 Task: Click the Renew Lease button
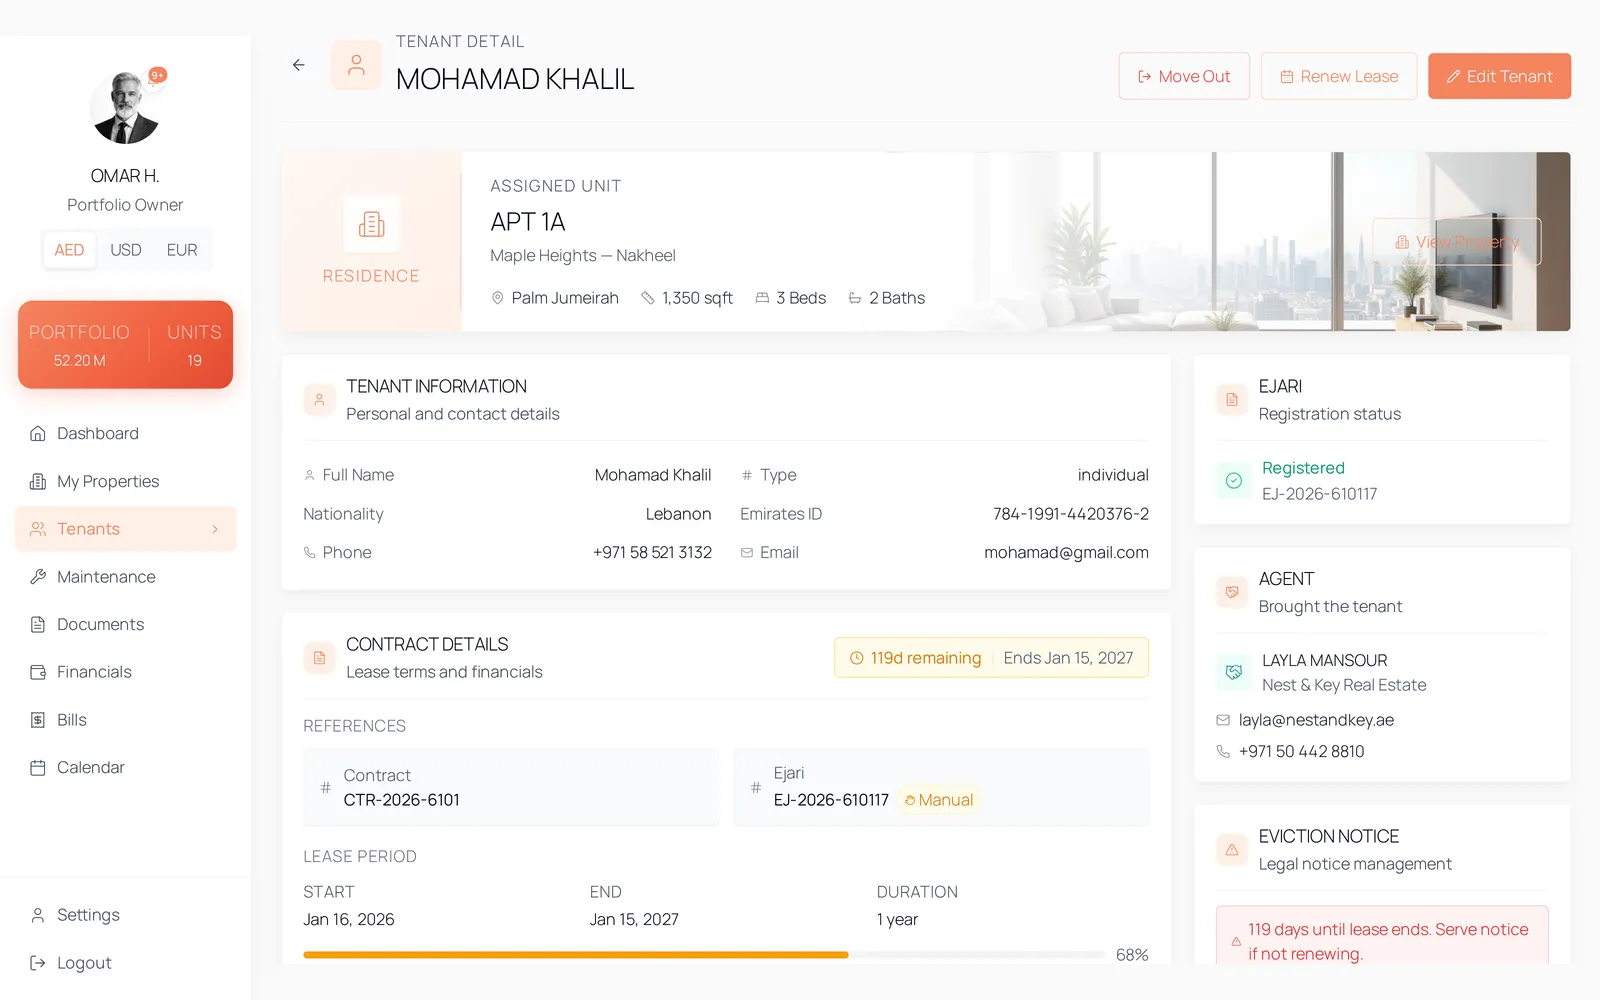pyautogui.click(x=1339, y=76)
